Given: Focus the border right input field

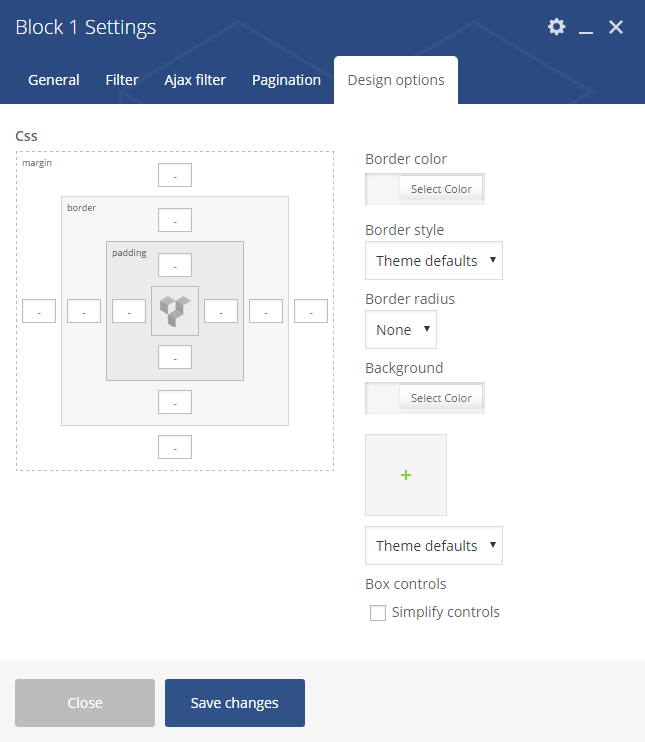Looking at the screenshot, I should 266,311.
